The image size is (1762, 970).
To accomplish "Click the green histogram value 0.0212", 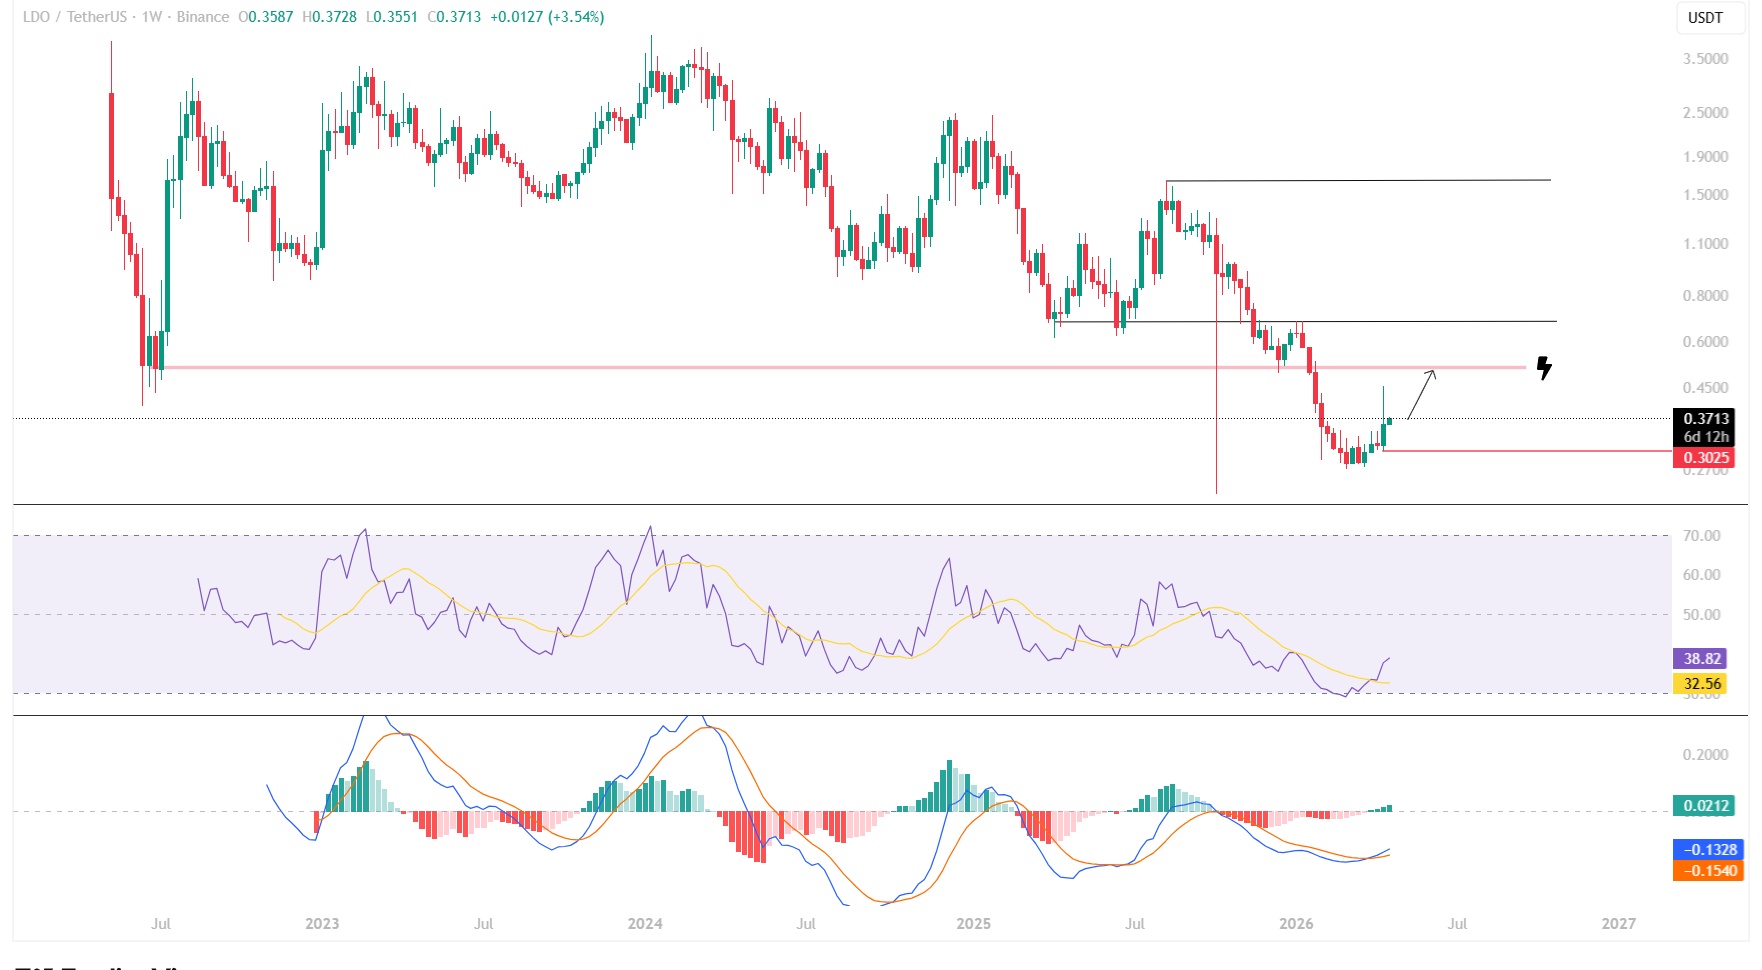I will click(x=1705, y=806).
